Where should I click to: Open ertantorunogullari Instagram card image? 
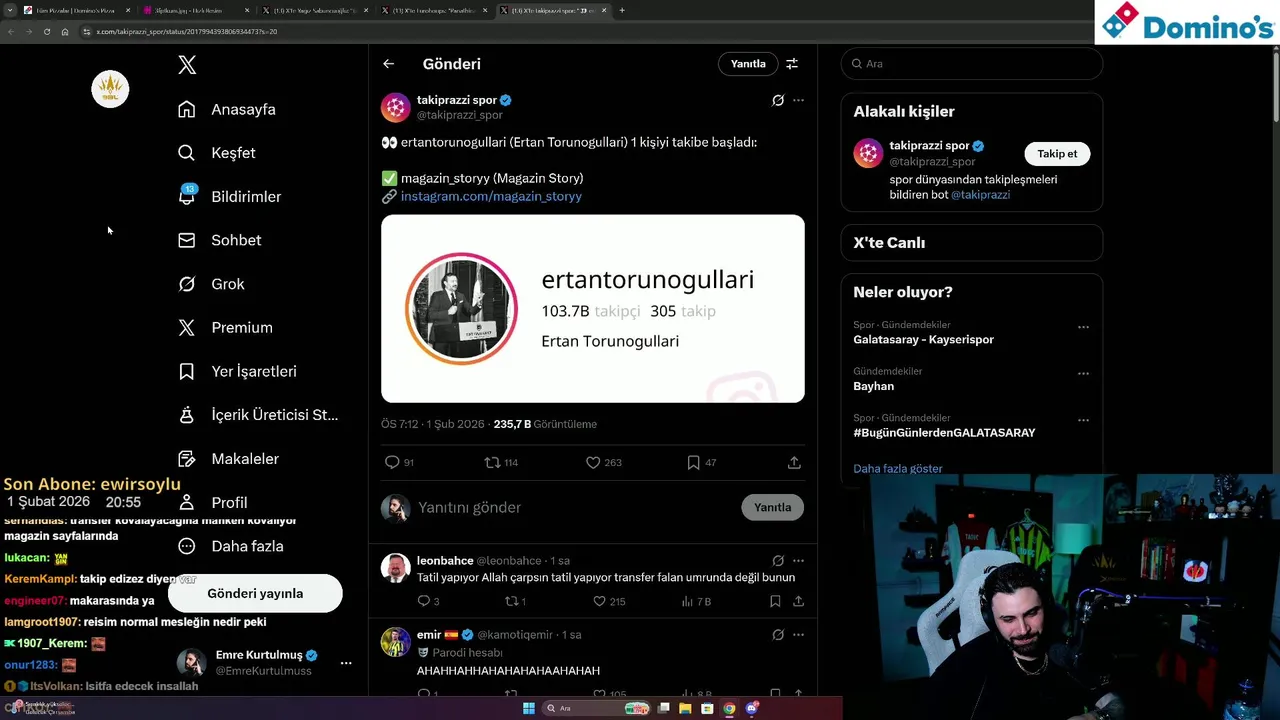(x=593, y=308)
